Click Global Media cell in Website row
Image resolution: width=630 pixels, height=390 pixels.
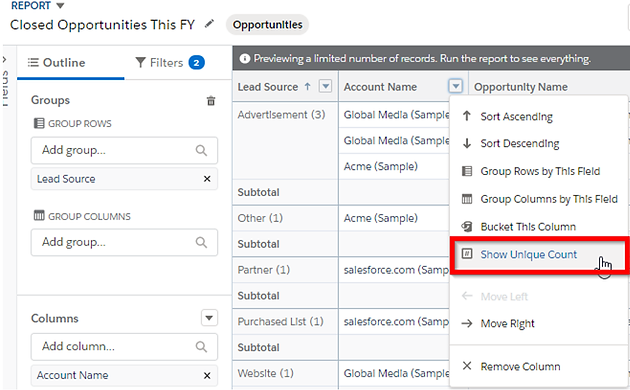coord(394,374)
